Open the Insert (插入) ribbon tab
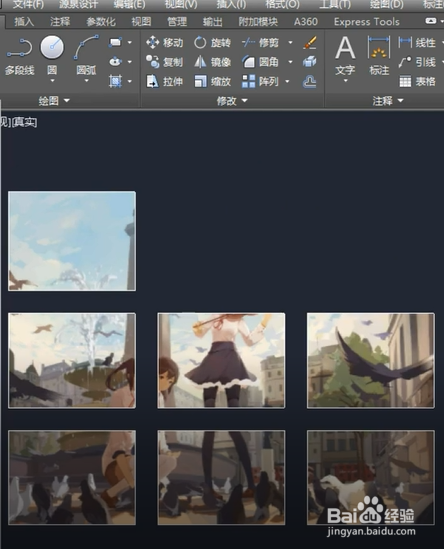Screen dimensions: 444x549 click(24, 22)
